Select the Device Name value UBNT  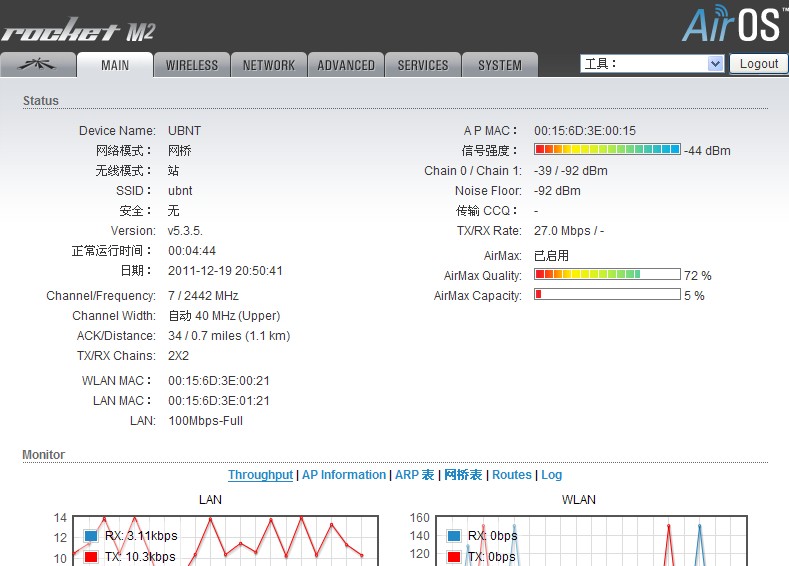pyautogui.click(x=184, y=131)
